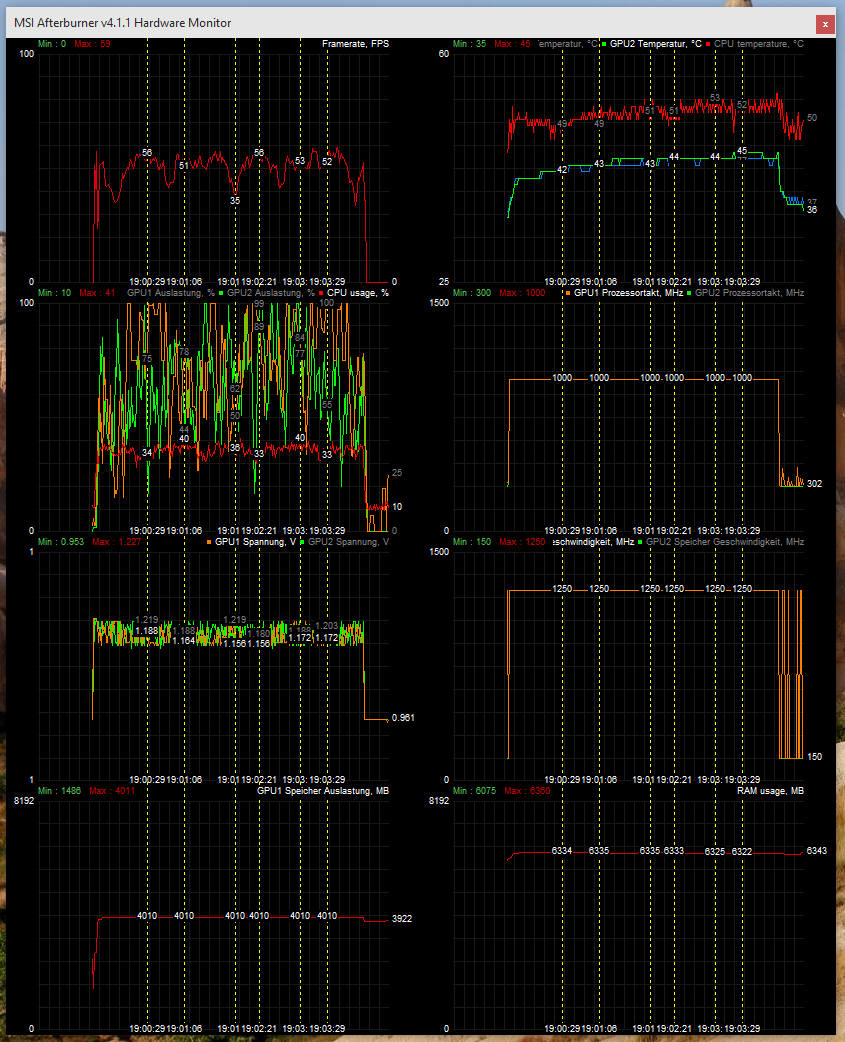Click the red swatch before CPU temperature
Screen dimensions: 845x1042
[x=709, y=44]
